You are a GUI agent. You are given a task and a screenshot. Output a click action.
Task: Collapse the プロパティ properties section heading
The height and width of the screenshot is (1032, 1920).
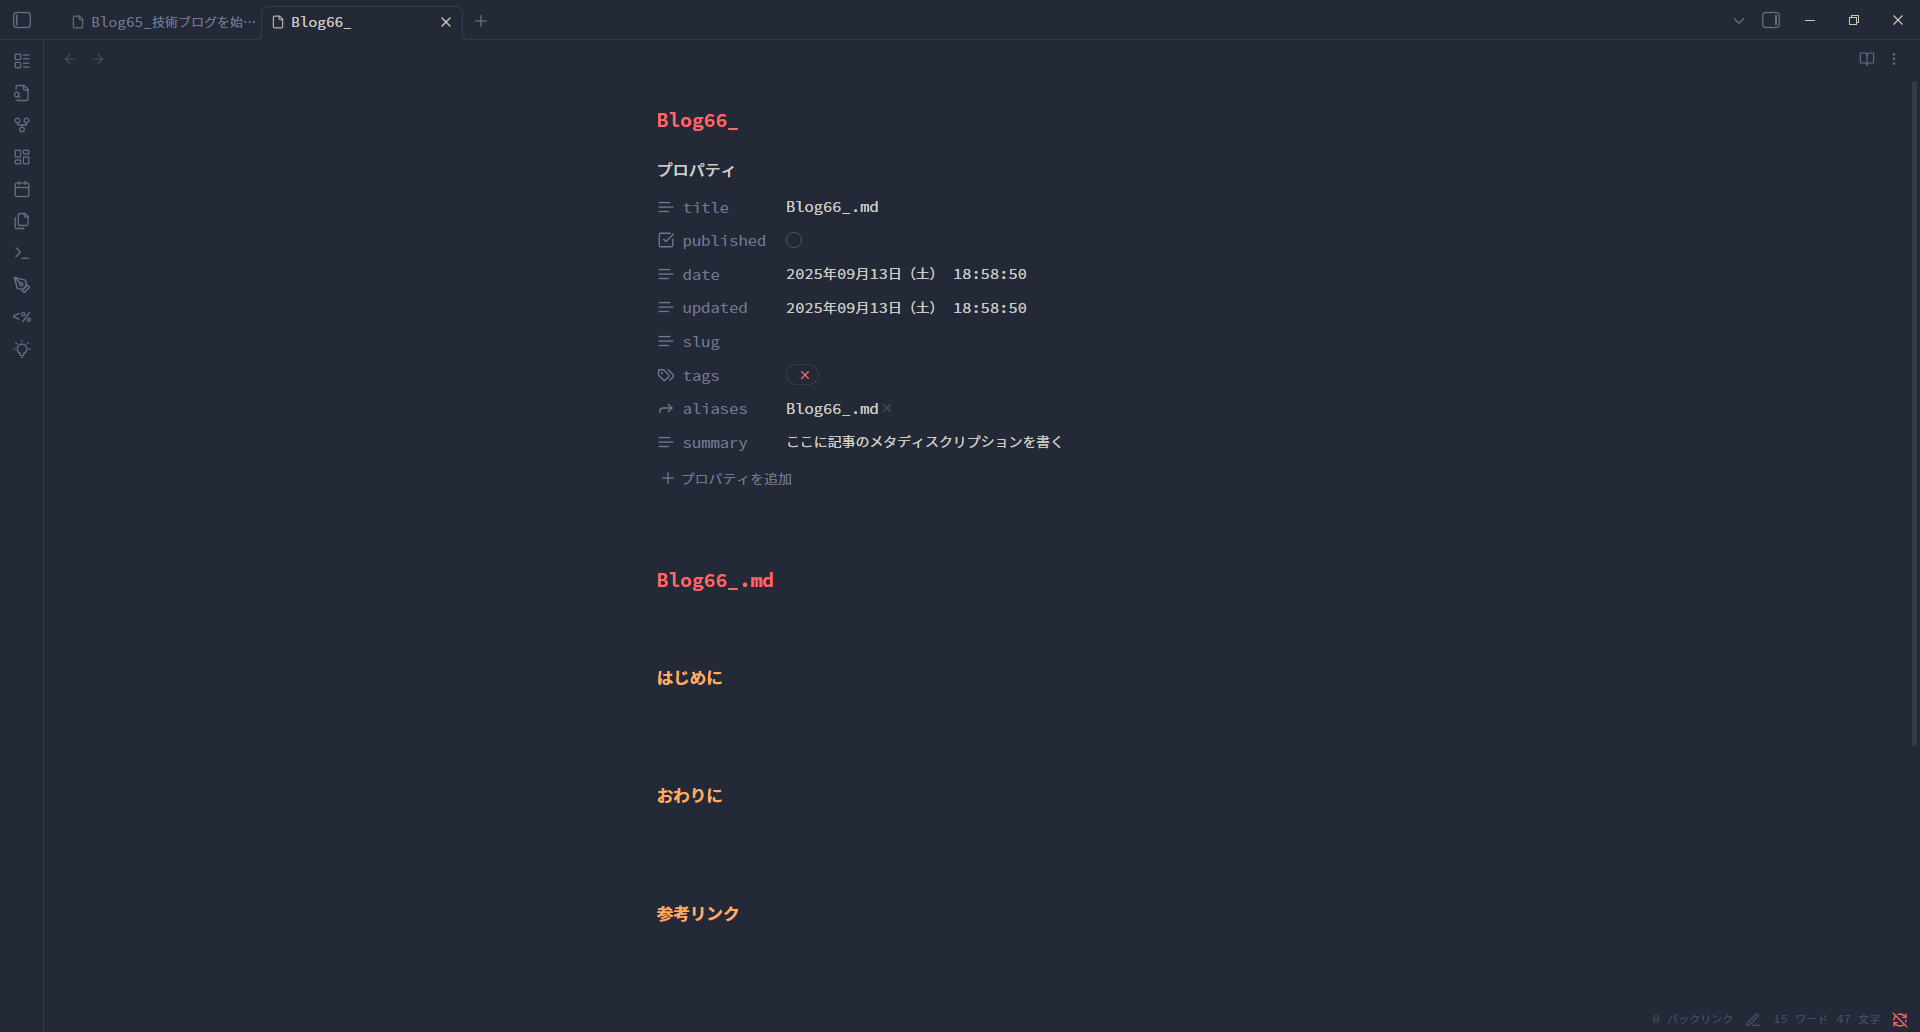(696, 170)
